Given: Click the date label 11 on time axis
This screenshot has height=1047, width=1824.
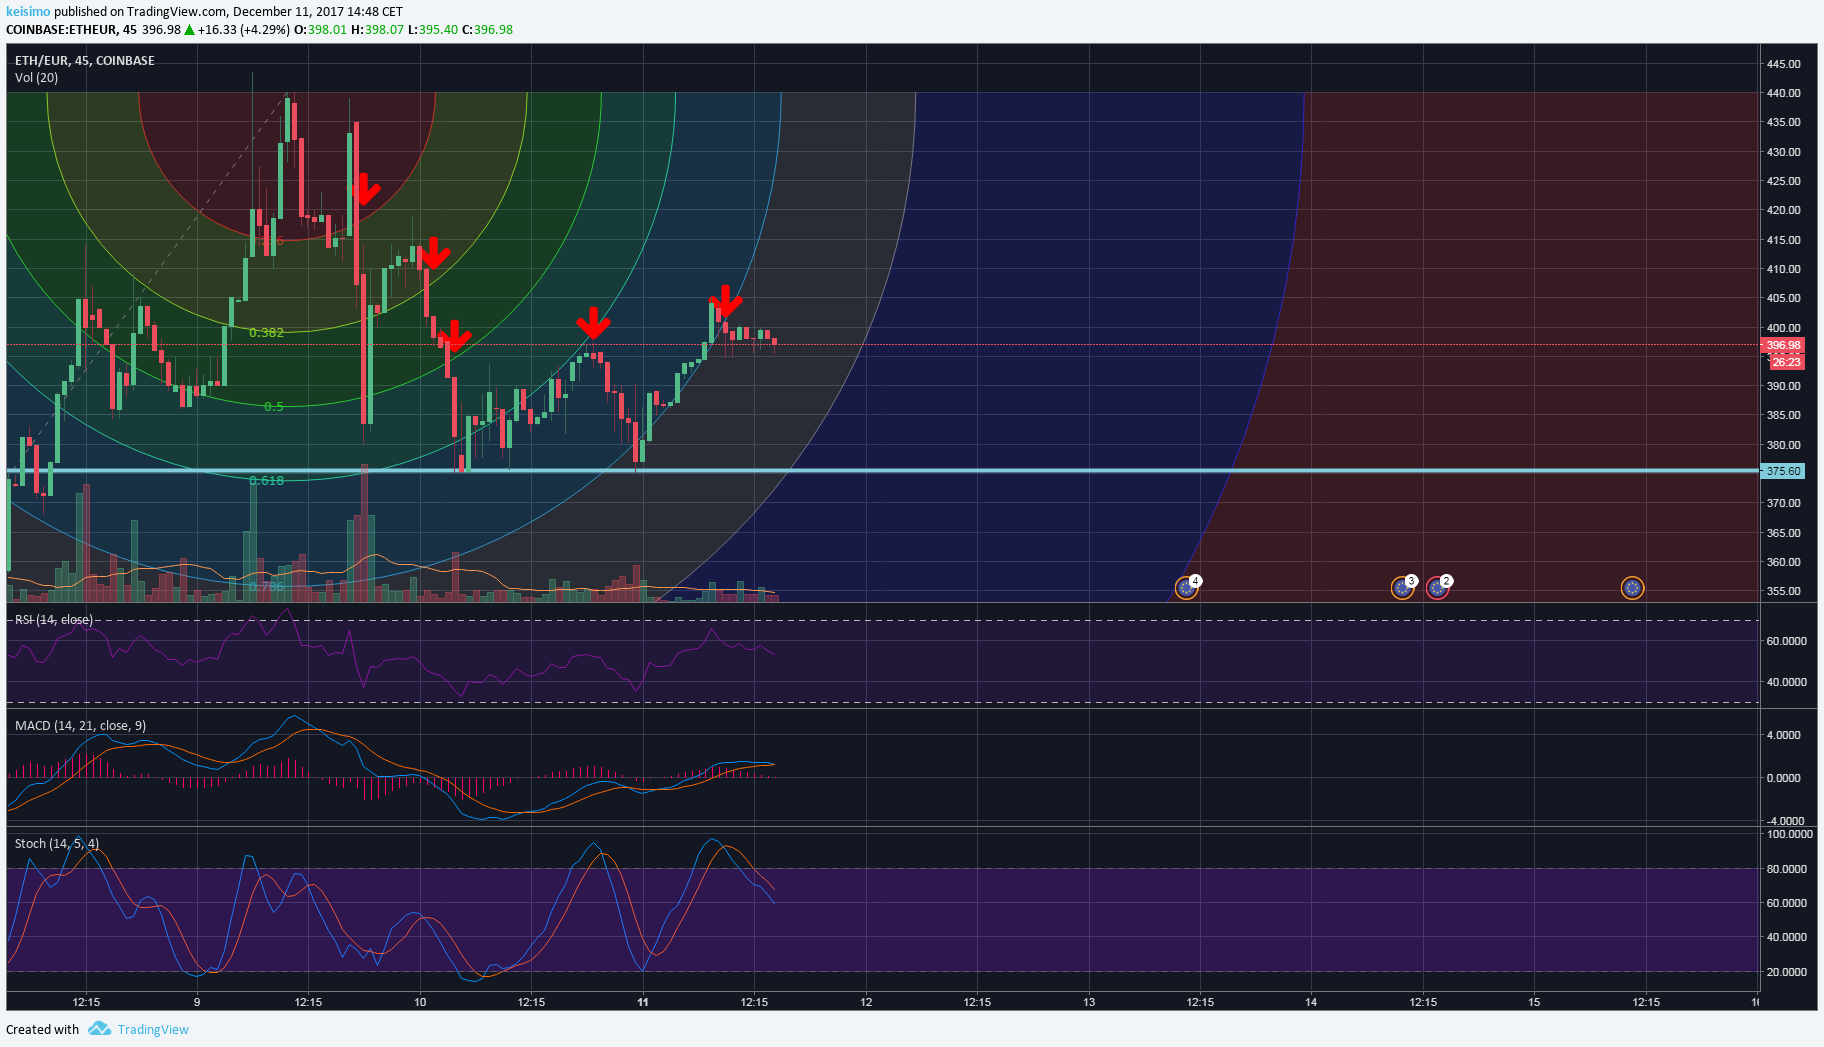Looking at the screenshot, I should tap(643, 1002).
